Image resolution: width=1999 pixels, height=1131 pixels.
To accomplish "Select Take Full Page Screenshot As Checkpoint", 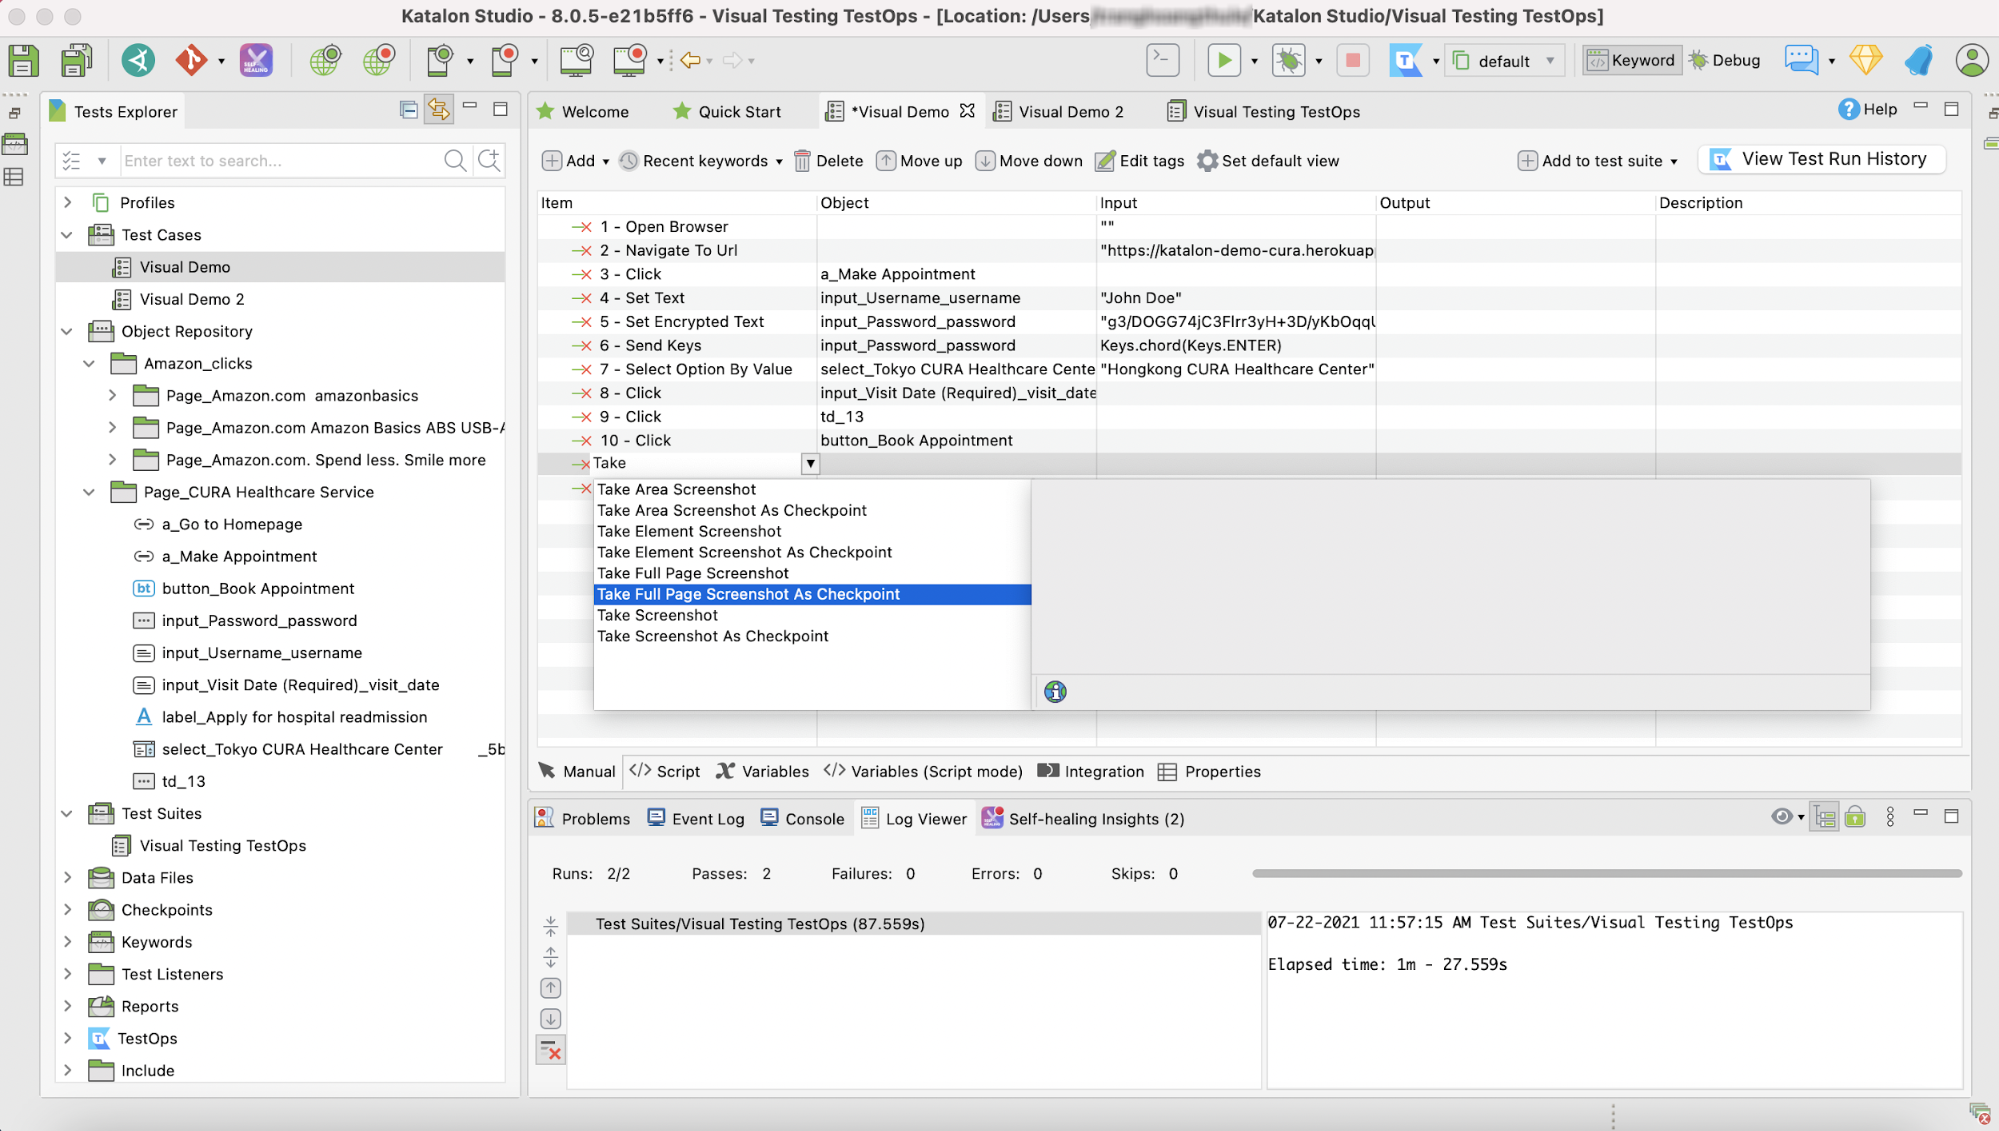I will pos(812,594).
